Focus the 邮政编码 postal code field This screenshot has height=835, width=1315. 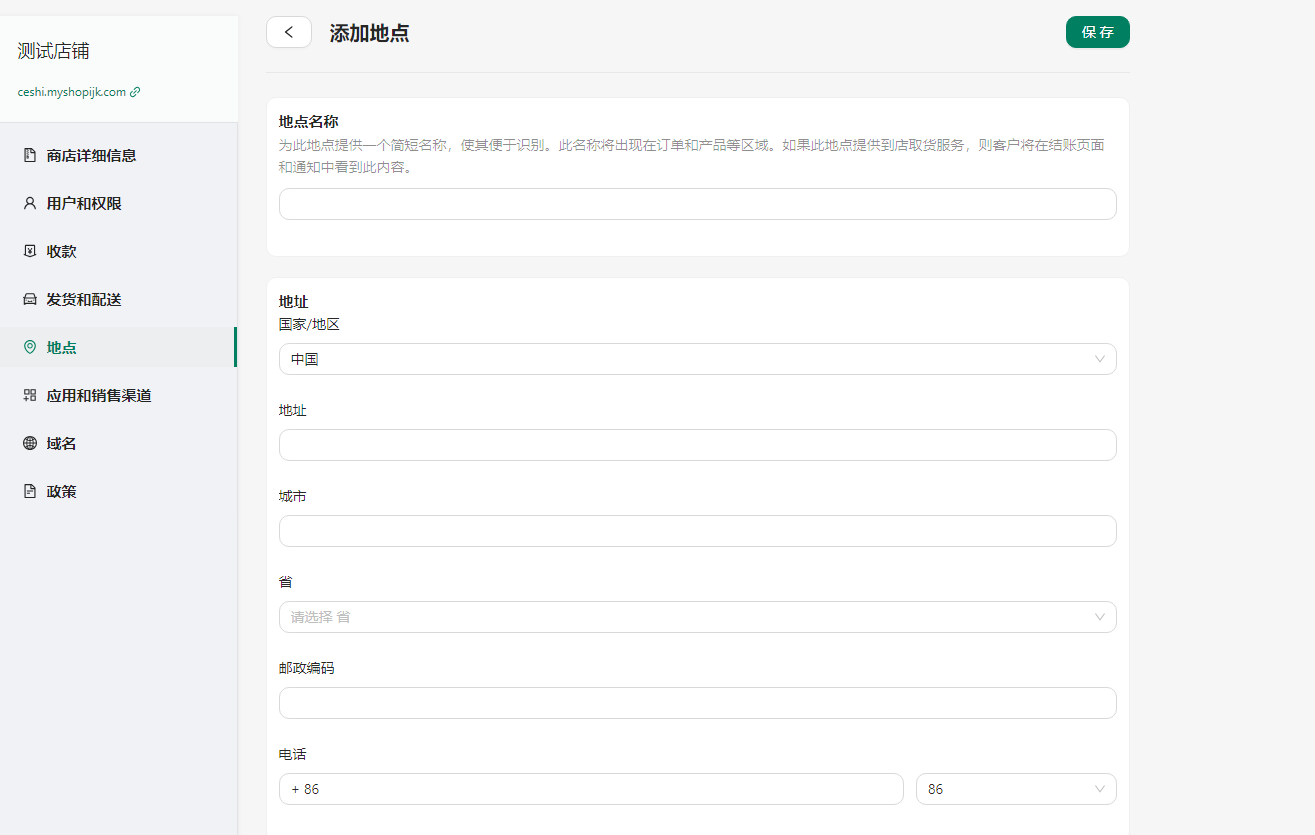697,703
